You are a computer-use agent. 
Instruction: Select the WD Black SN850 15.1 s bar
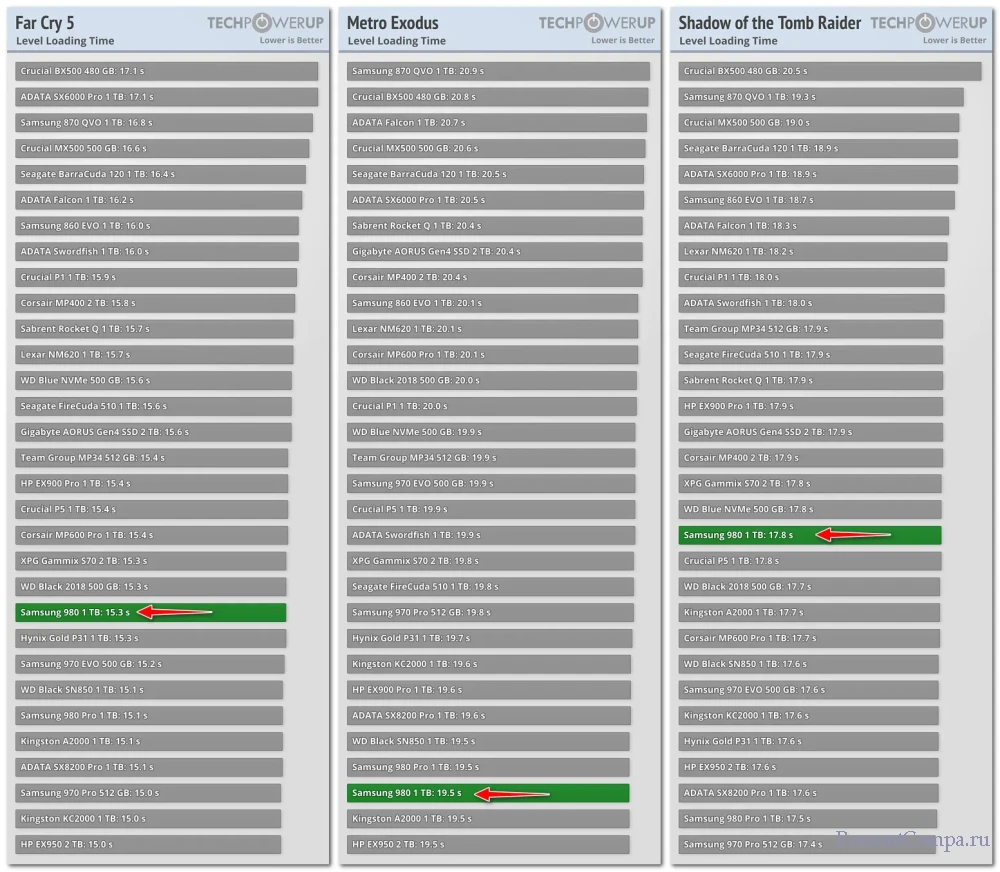point(149,690)
